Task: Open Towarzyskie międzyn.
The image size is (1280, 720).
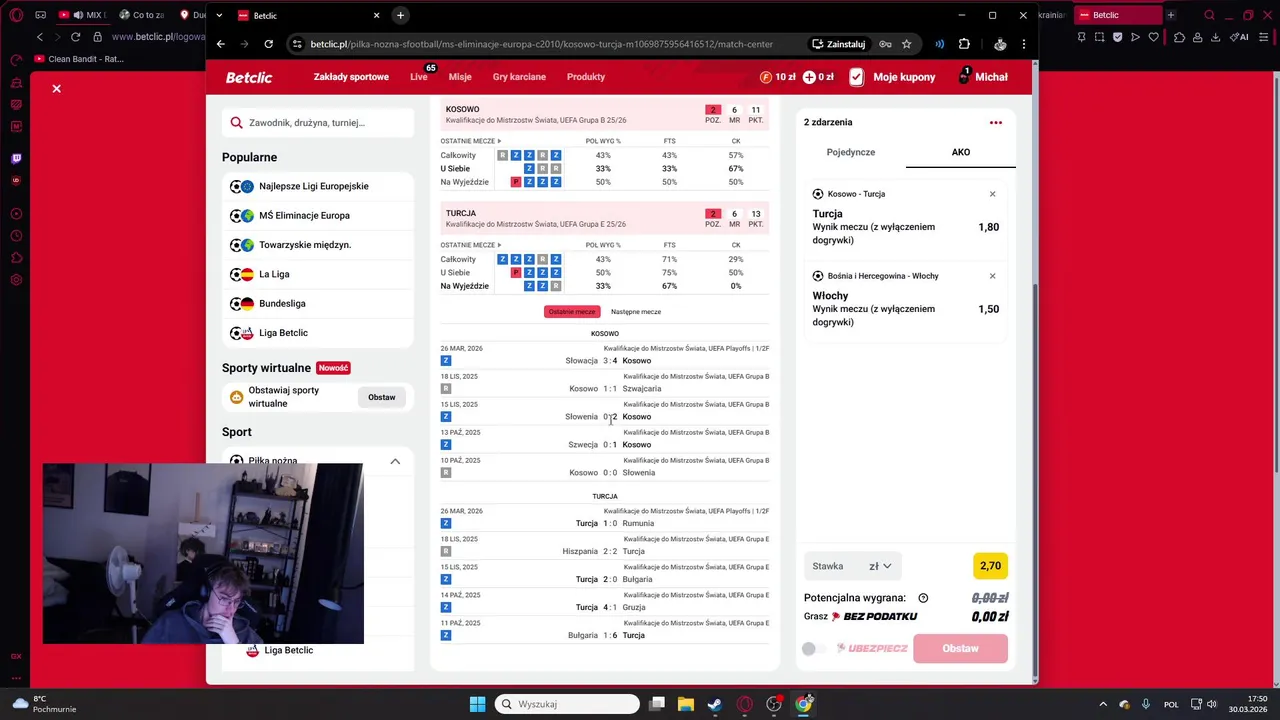Action: [318, 245]
